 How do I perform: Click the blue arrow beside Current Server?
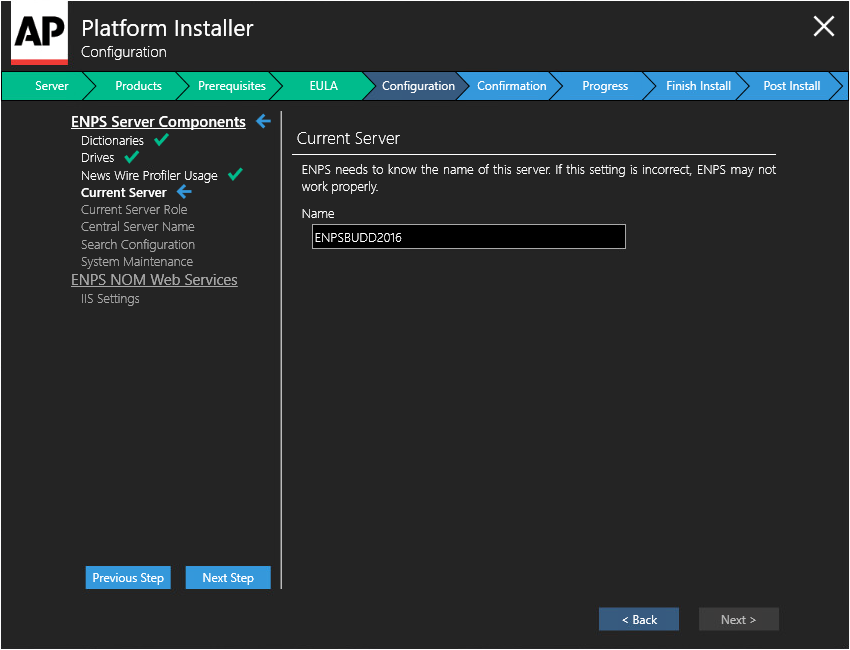(x=184, y=191)
